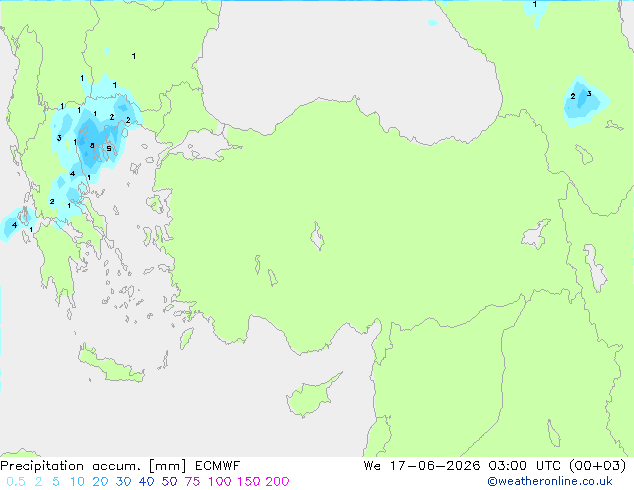Click the 50 mm legend value
The width and height of the screenshot is (634, 490).
click(x=169, y=482)
